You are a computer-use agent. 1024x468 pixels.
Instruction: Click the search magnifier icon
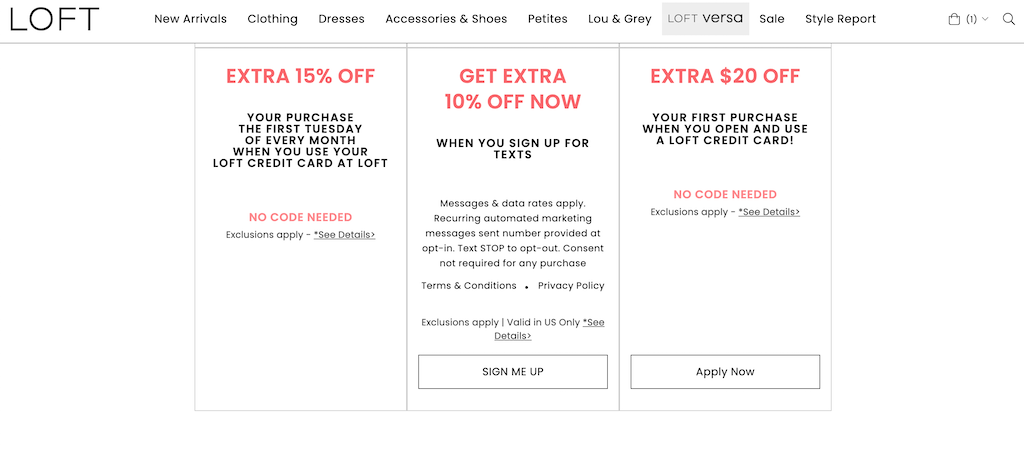(1008, 19)
